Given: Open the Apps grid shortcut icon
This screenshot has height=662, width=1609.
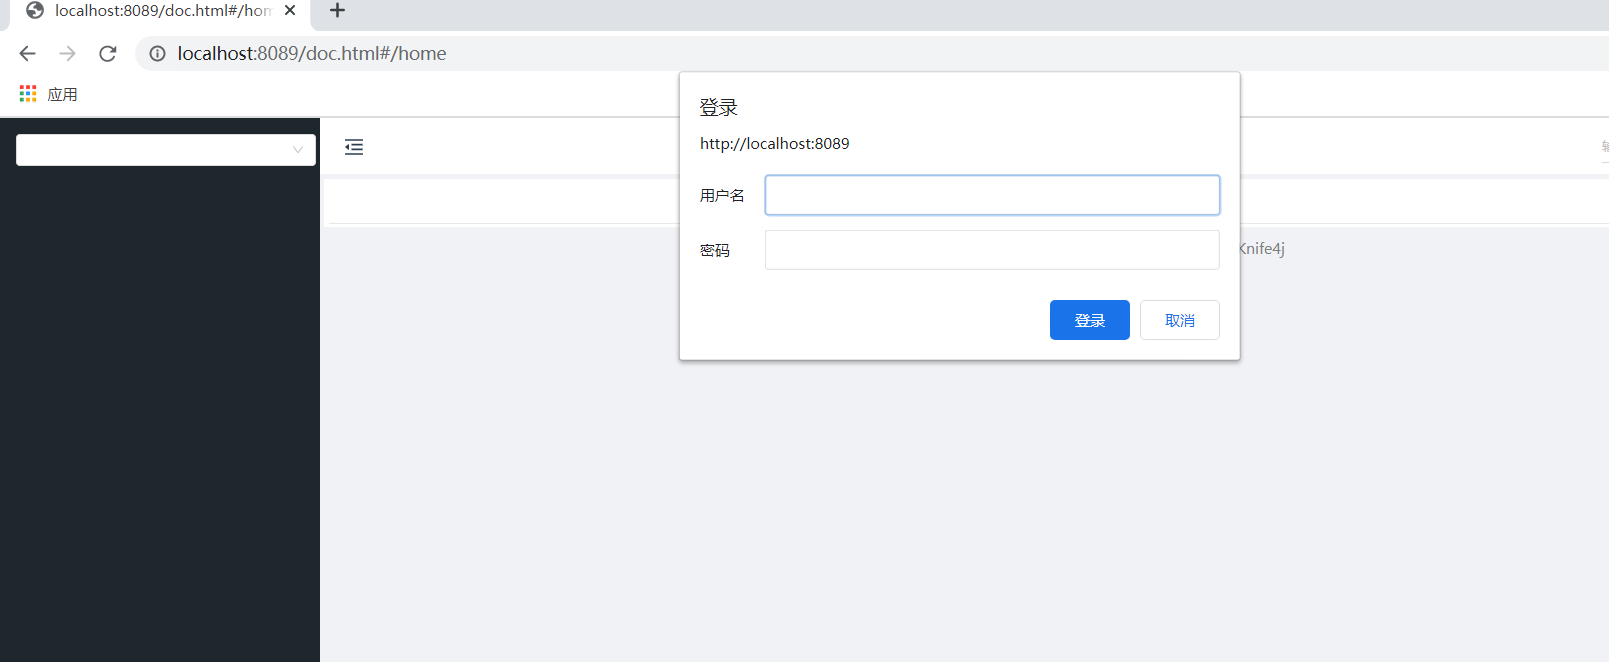Looking at the screenshot, I should pyautogui.click(x=28, y=94).
